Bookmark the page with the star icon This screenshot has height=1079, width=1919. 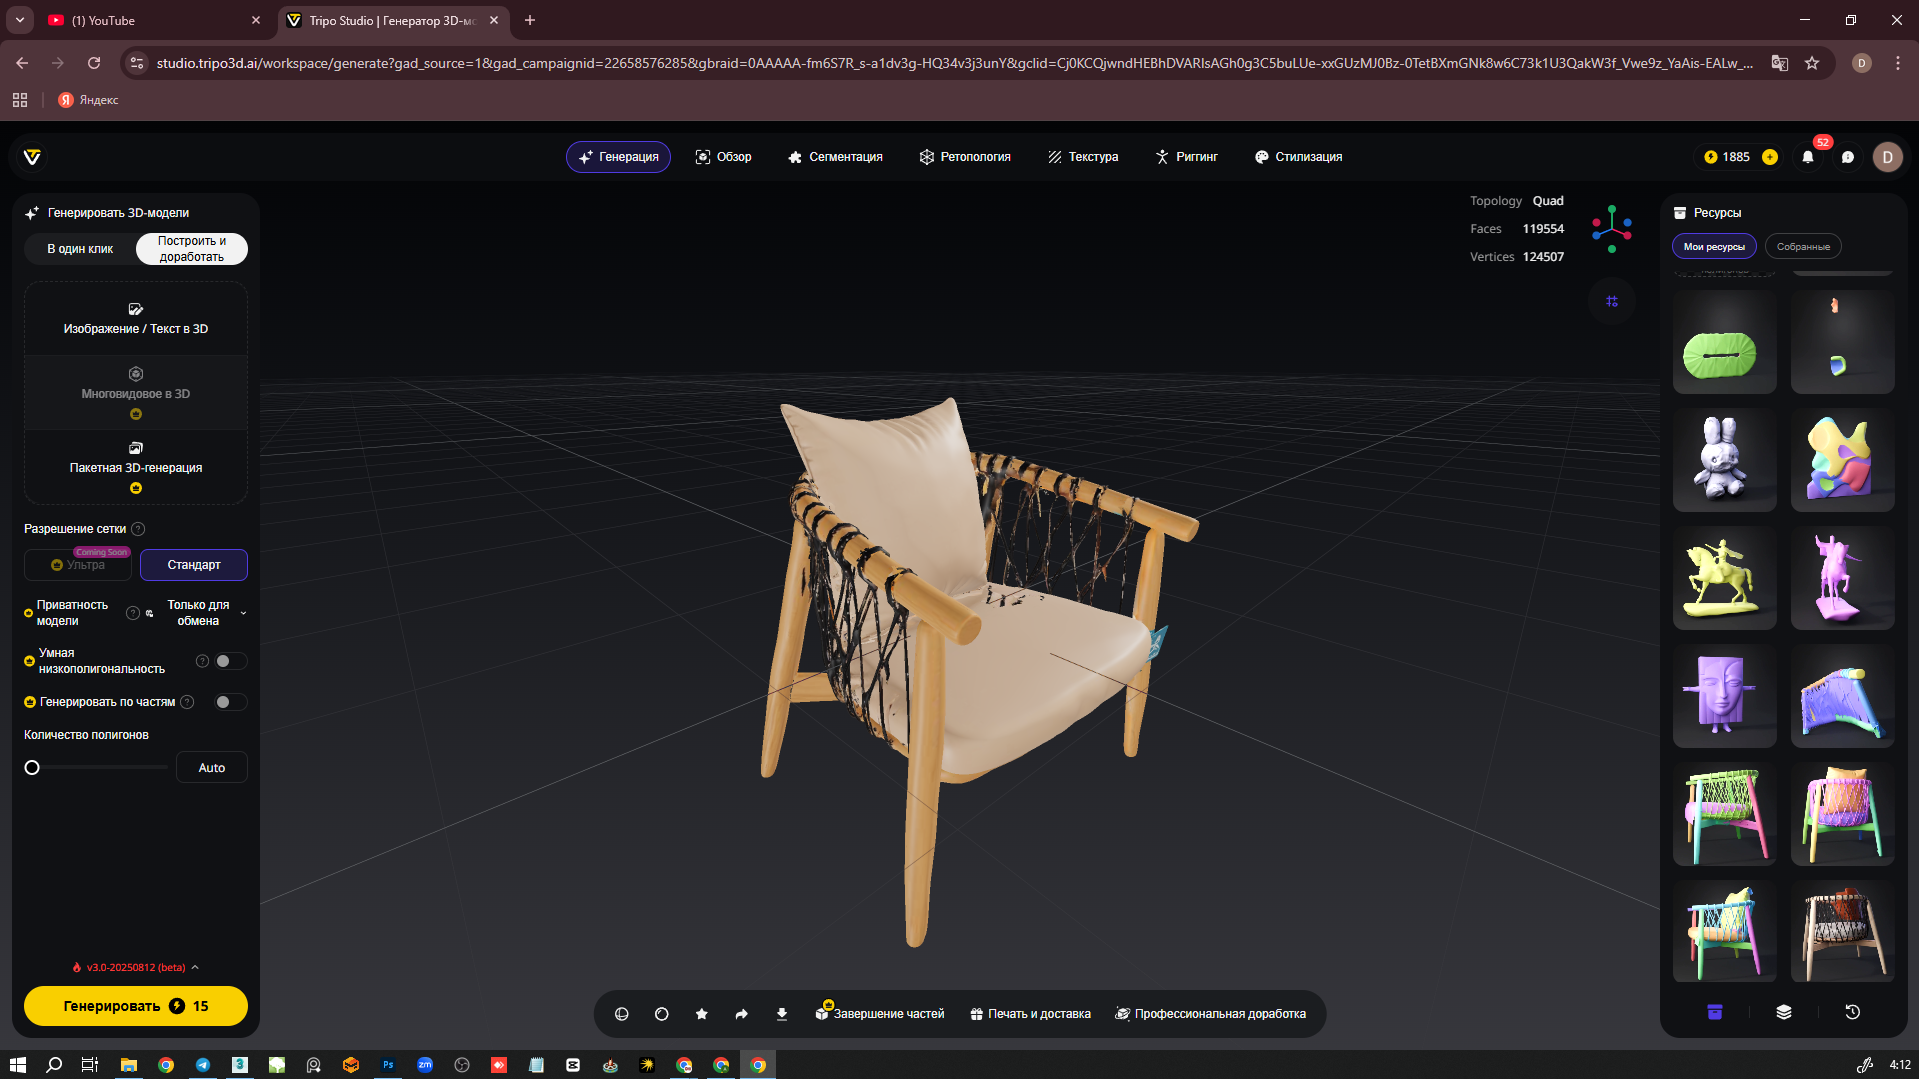pos(1812,63)
